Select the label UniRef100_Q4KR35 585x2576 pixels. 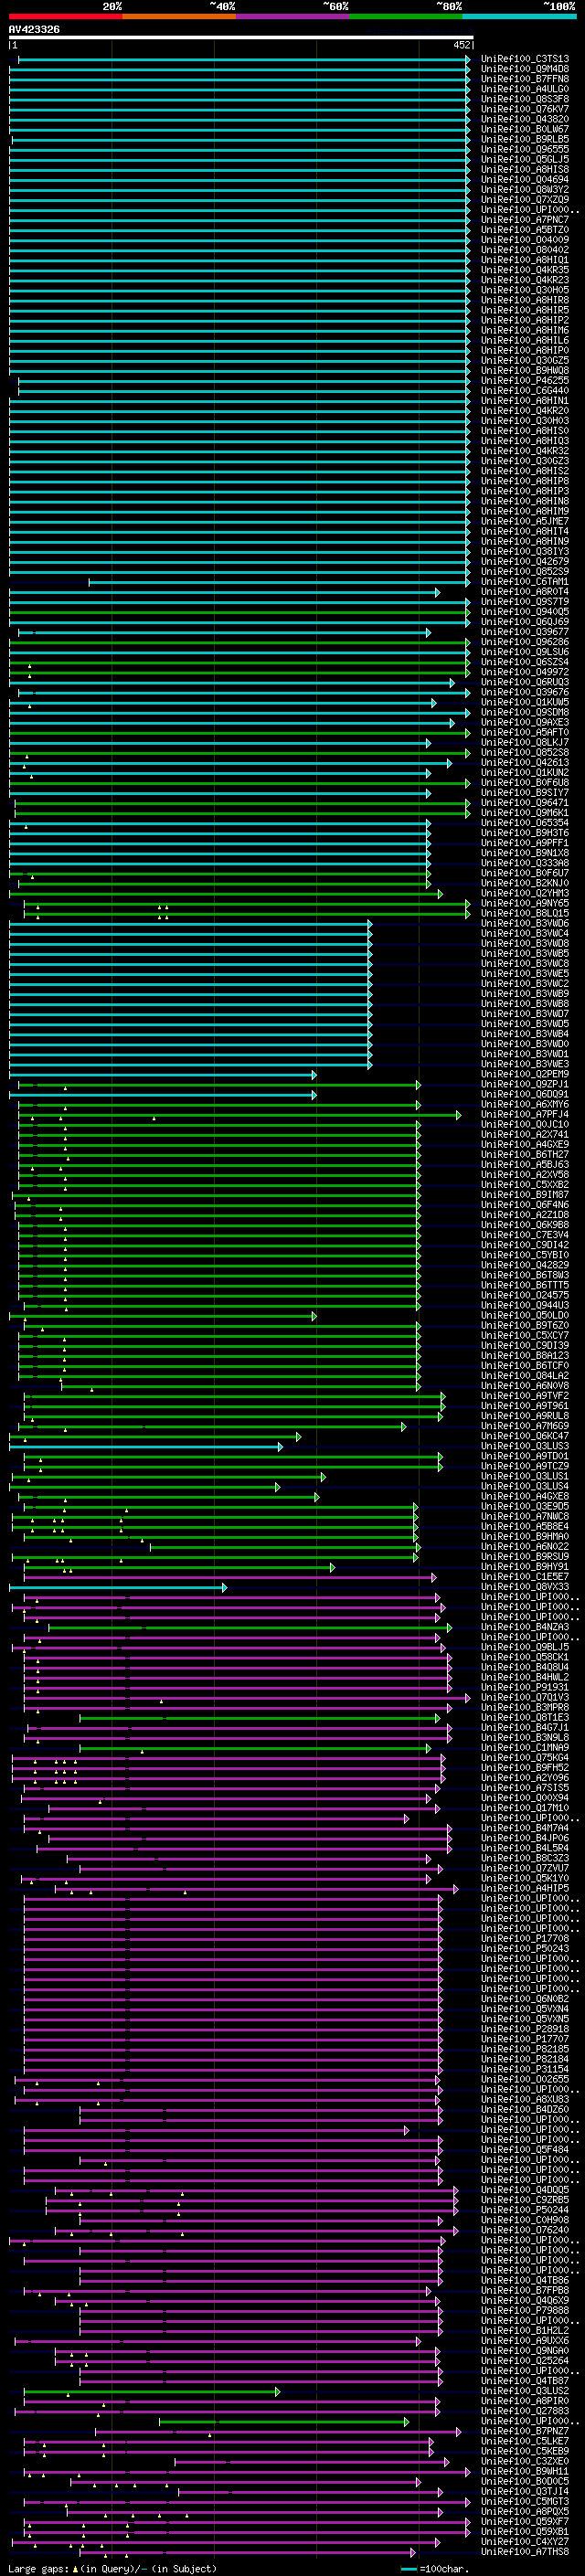(x=525, y=270)
